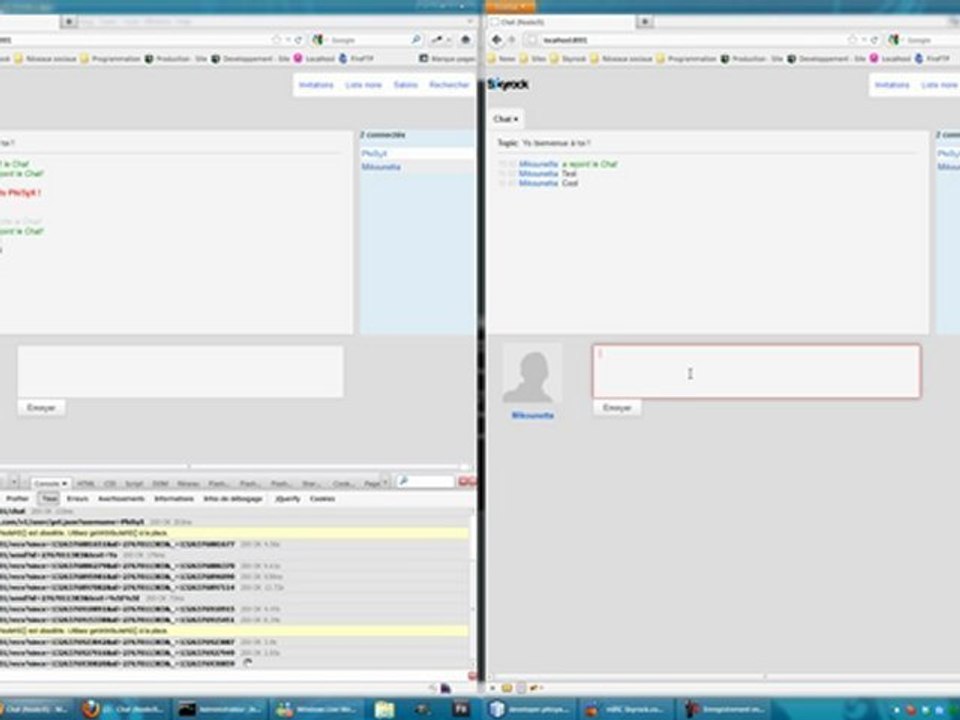Switch to the HTML tab in Firebug

pos(86,484)
